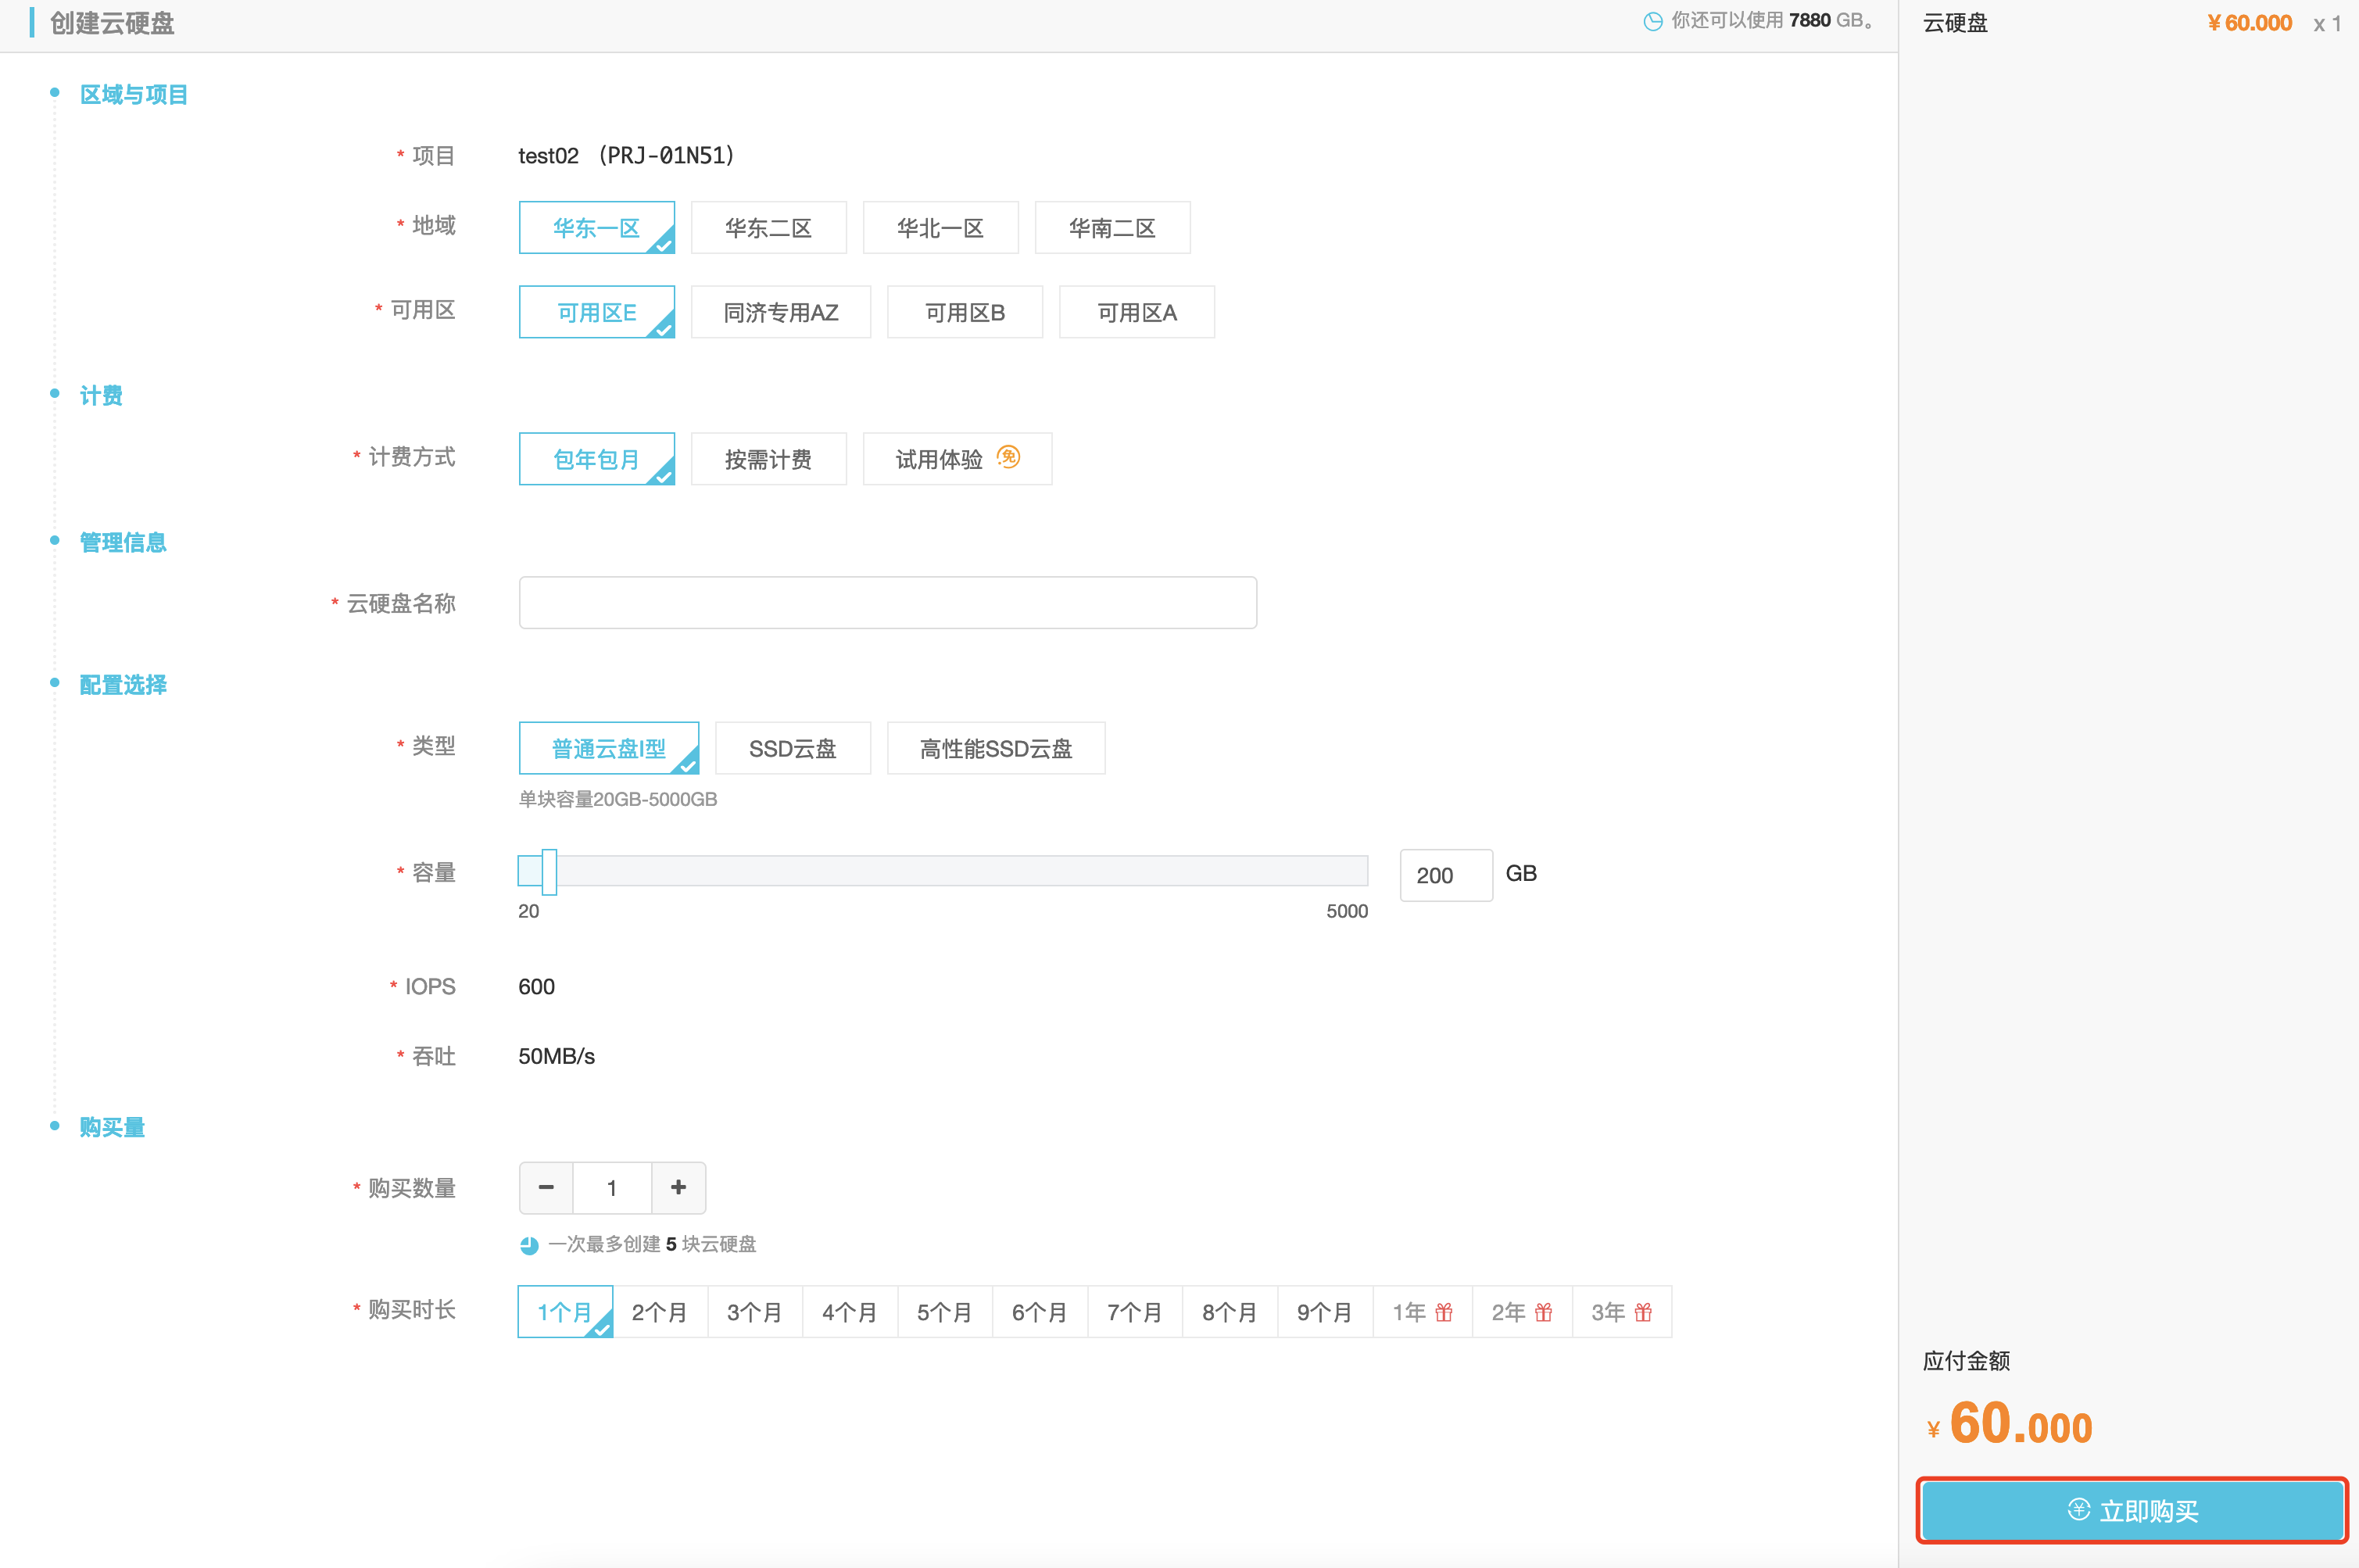The height and width of the screenshot is (1568, 2359).
Task: Choose 2个月 purchase duration
Action: (x=660, y=1312)
